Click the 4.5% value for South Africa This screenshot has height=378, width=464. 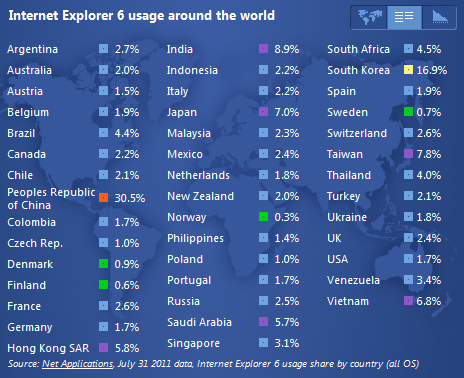(x=429, y=49)
